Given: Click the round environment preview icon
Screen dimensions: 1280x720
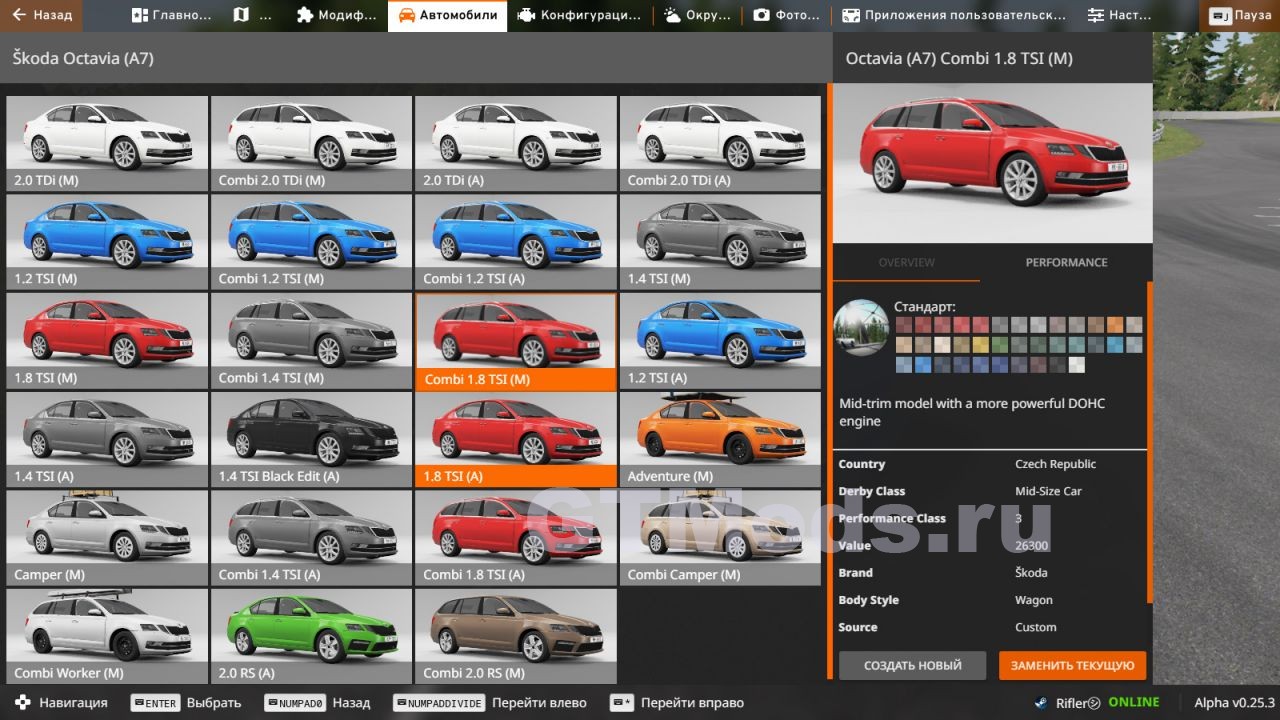Looking at the screenshot, I should coord(860,326).
